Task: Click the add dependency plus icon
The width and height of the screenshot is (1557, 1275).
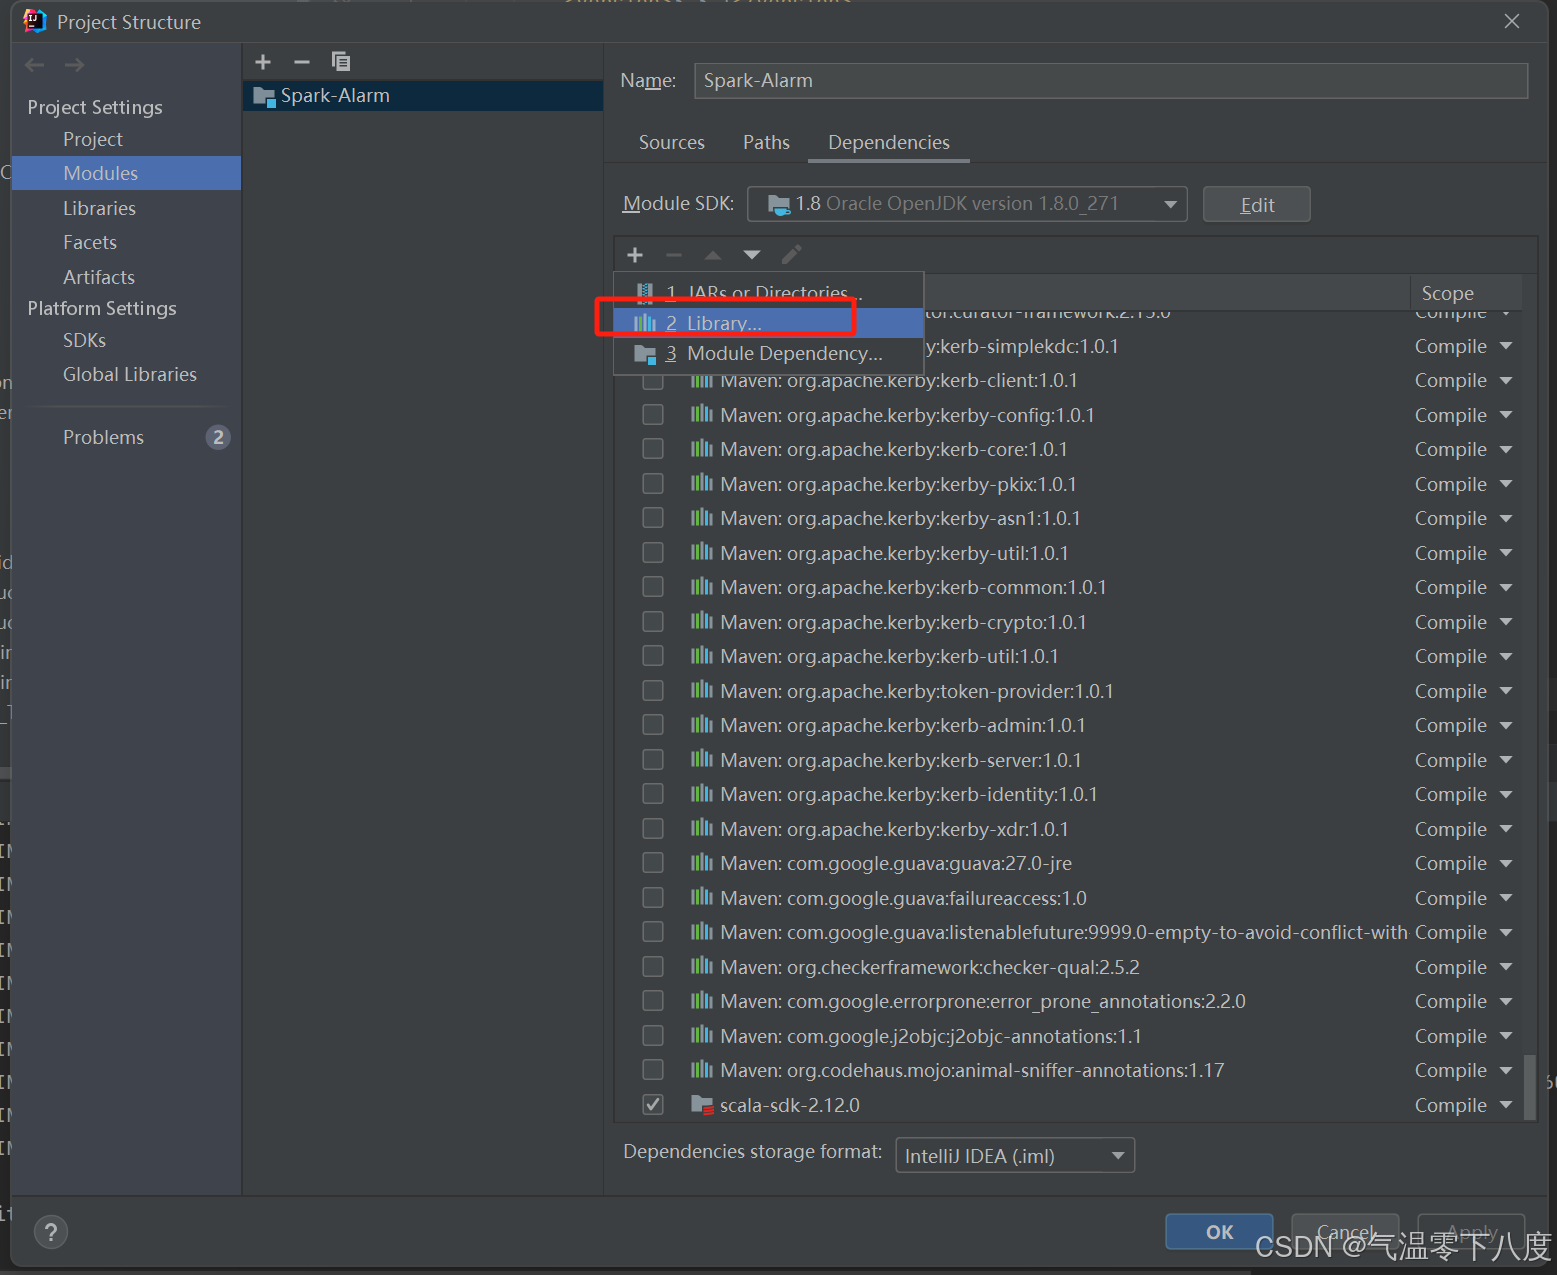Action: click(x=634, y=255)
